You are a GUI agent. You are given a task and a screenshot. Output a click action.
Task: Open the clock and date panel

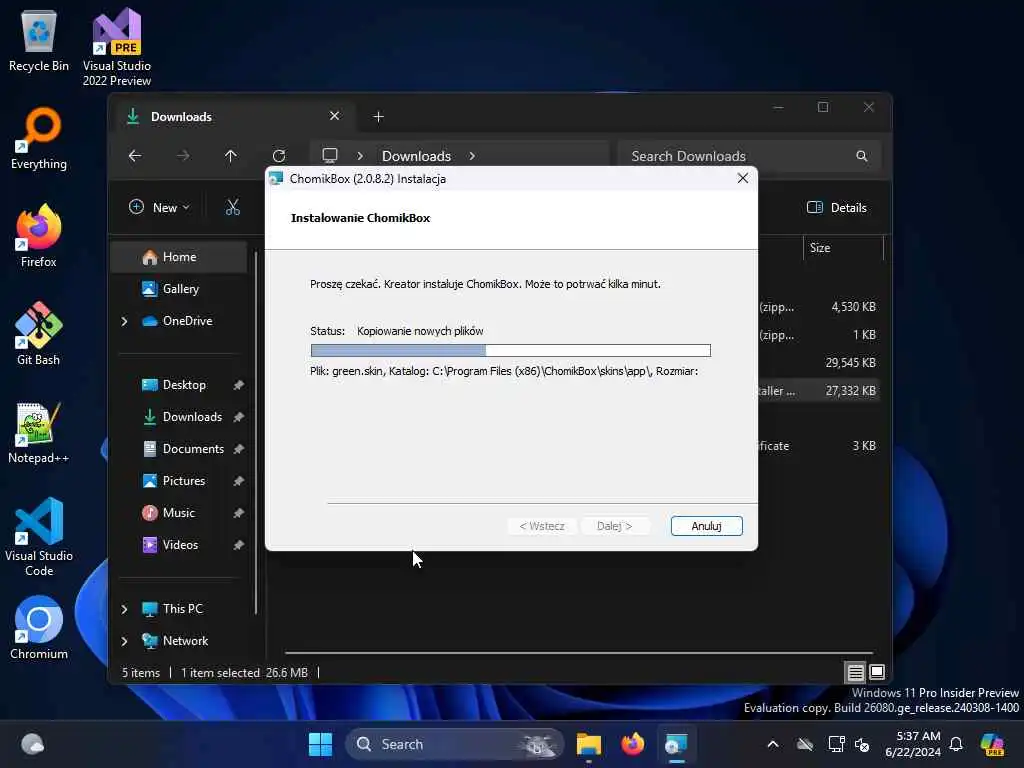912,744
